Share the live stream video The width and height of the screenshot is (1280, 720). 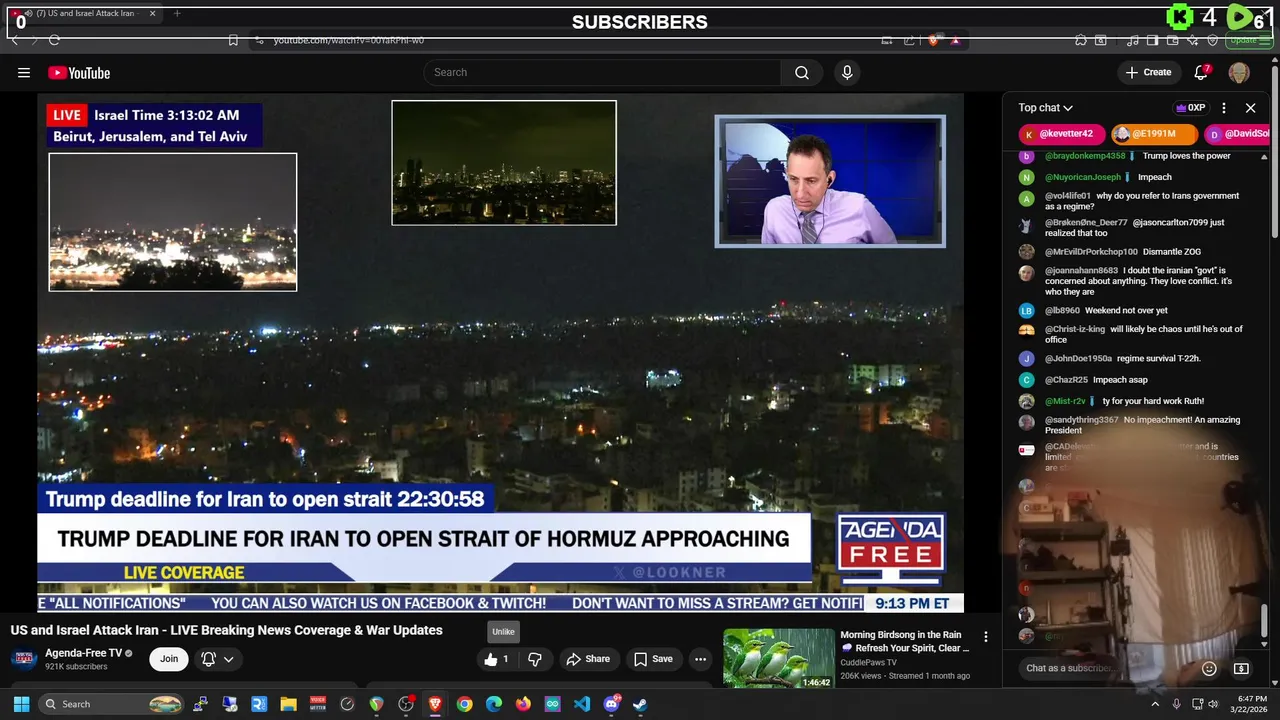point(588,659)
